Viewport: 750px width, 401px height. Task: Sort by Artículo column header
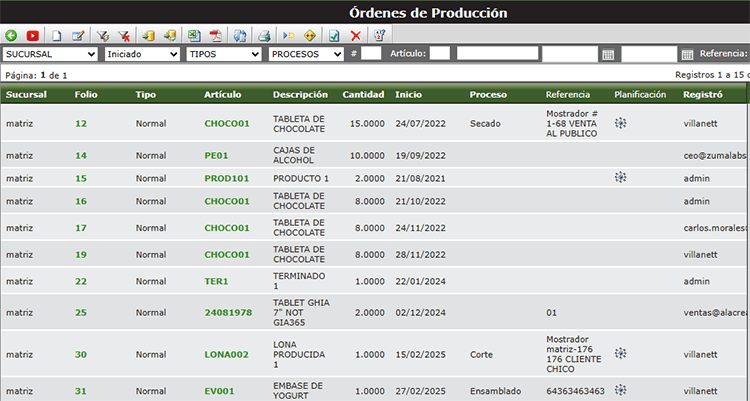pos(222,94)
